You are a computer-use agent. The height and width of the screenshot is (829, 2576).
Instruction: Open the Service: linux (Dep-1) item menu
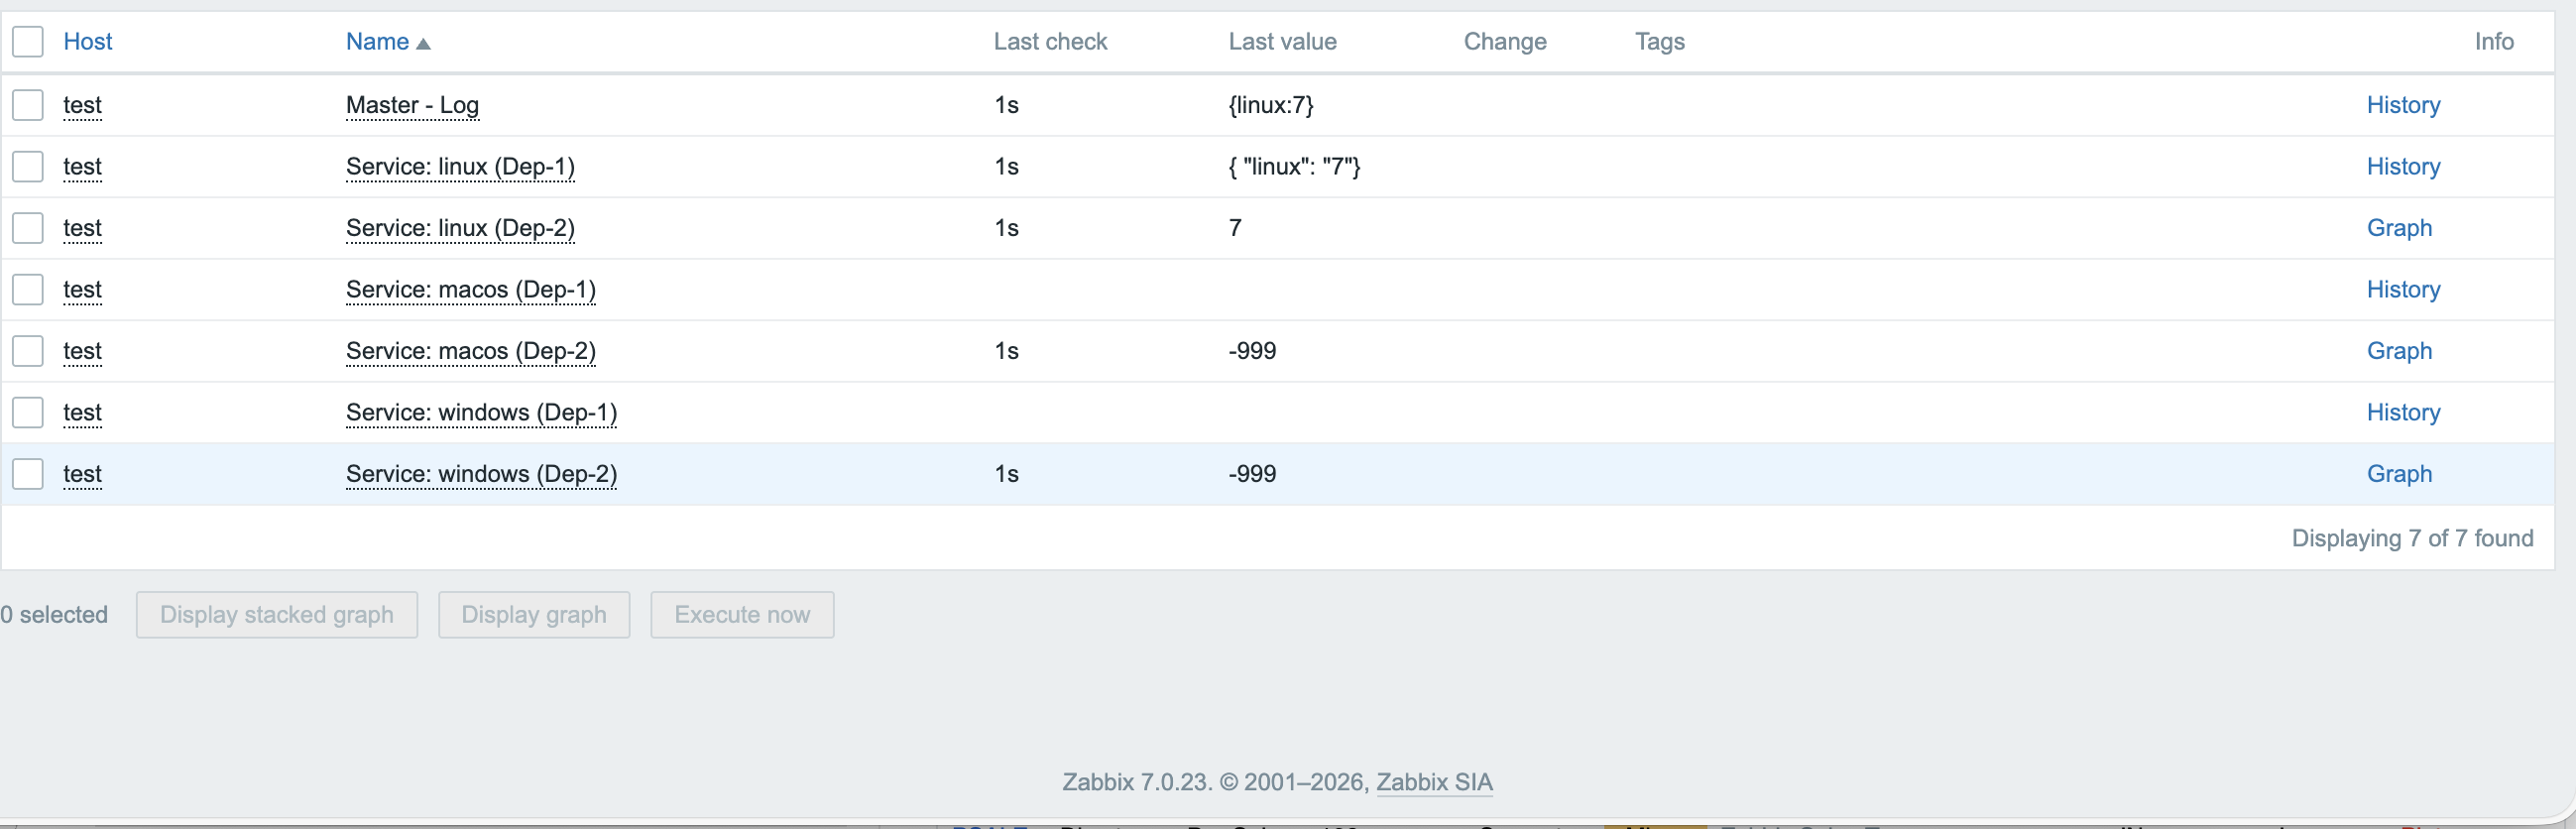click(x=460, y=167)
